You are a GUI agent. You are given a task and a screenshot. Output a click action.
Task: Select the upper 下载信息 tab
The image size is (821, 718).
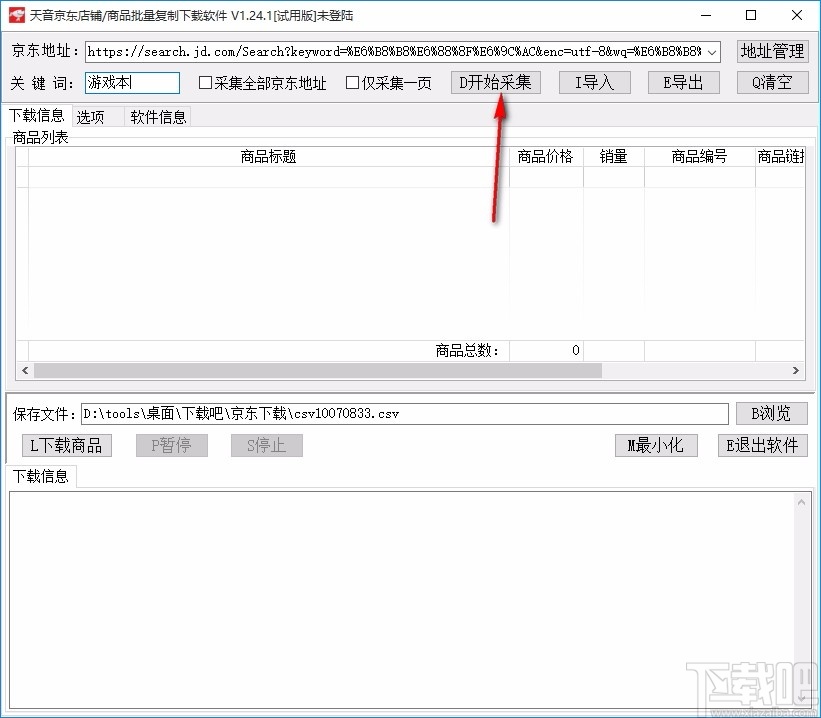37,115
